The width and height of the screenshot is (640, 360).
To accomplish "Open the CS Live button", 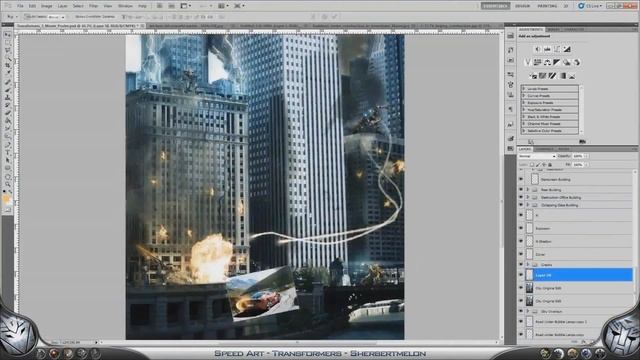I will pyautogui.click(x=590, y=6).
